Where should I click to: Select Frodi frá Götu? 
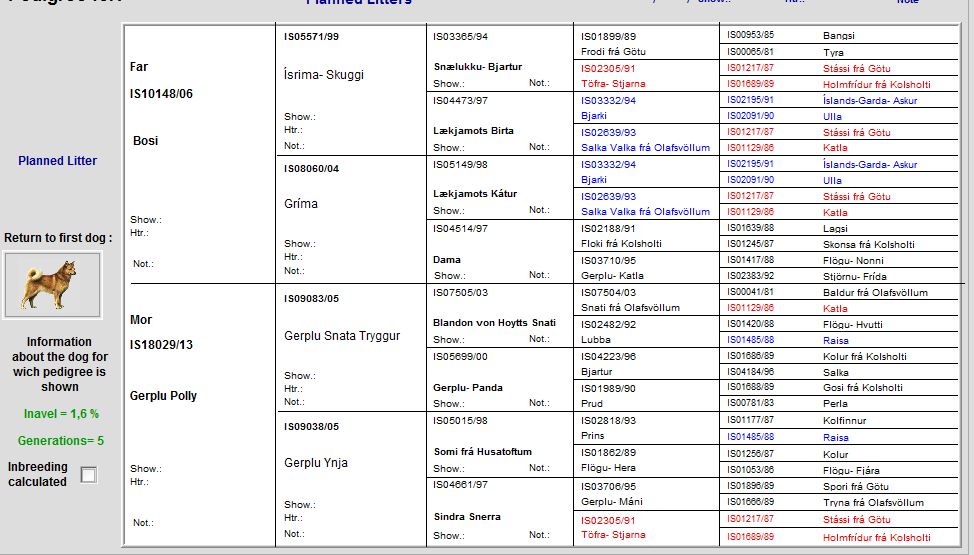tap(613, 52)
